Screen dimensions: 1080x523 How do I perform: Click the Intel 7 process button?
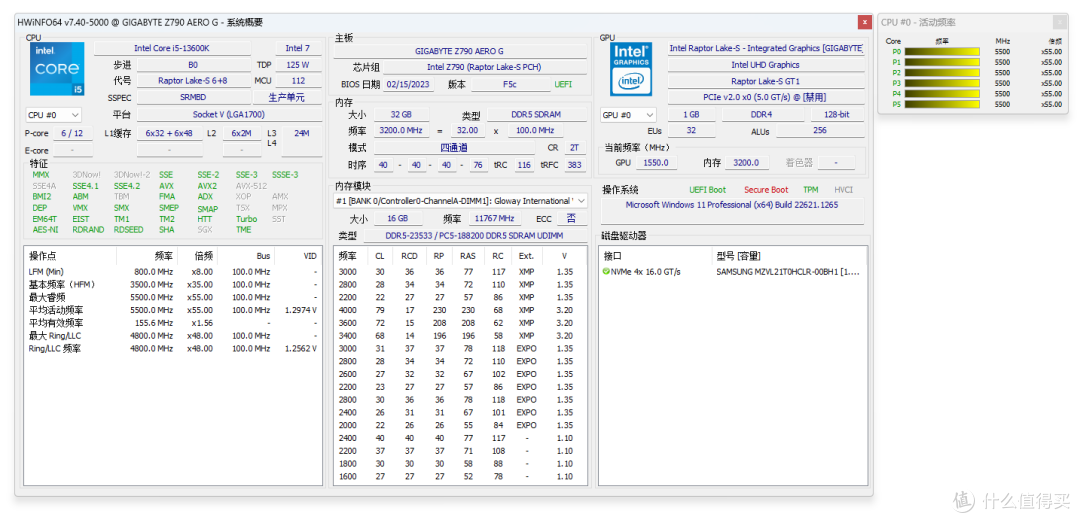pyautogui.click(x=298, y=48)
